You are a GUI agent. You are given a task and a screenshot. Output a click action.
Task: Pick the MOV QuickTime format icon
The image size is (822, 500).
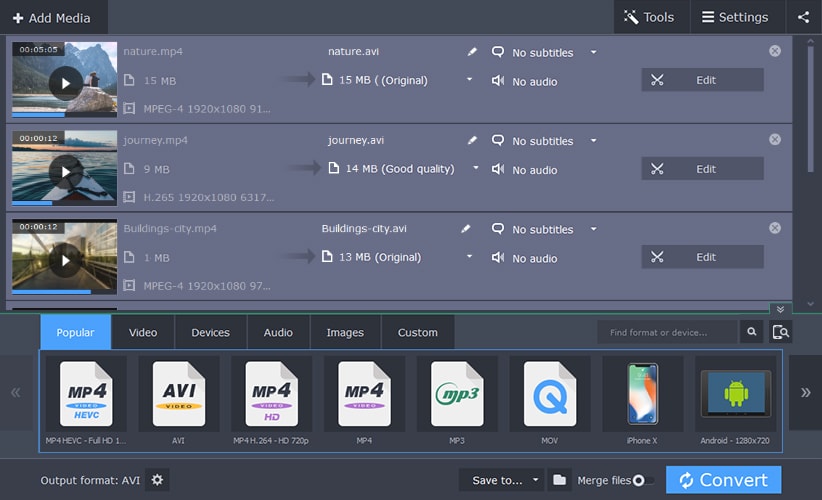click(x=550, y=394)
